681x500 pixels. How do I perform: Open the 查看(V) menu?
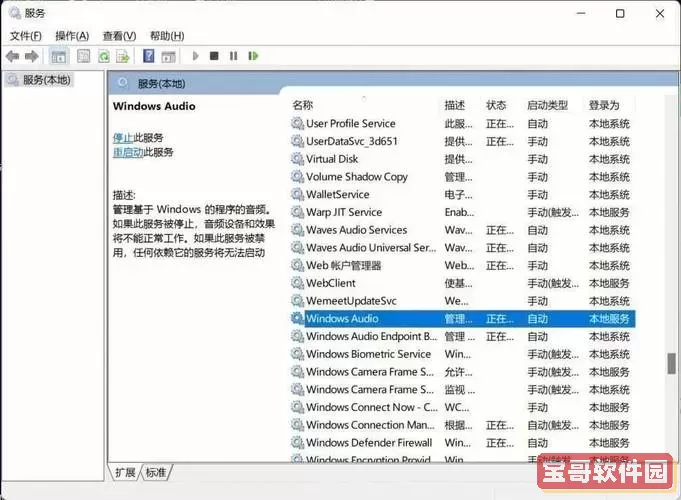click(x=119, y=36)
